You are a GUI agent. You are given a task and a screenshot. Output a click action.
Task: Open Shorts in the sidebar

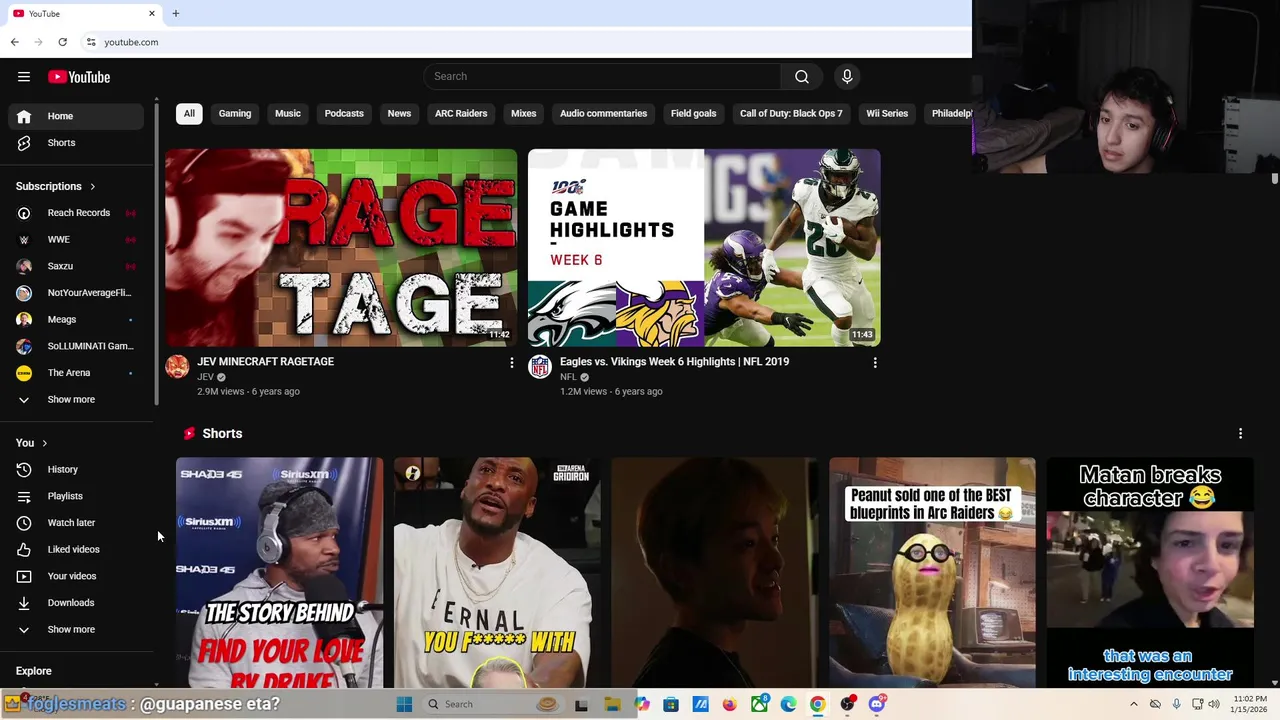pos(76,143)
